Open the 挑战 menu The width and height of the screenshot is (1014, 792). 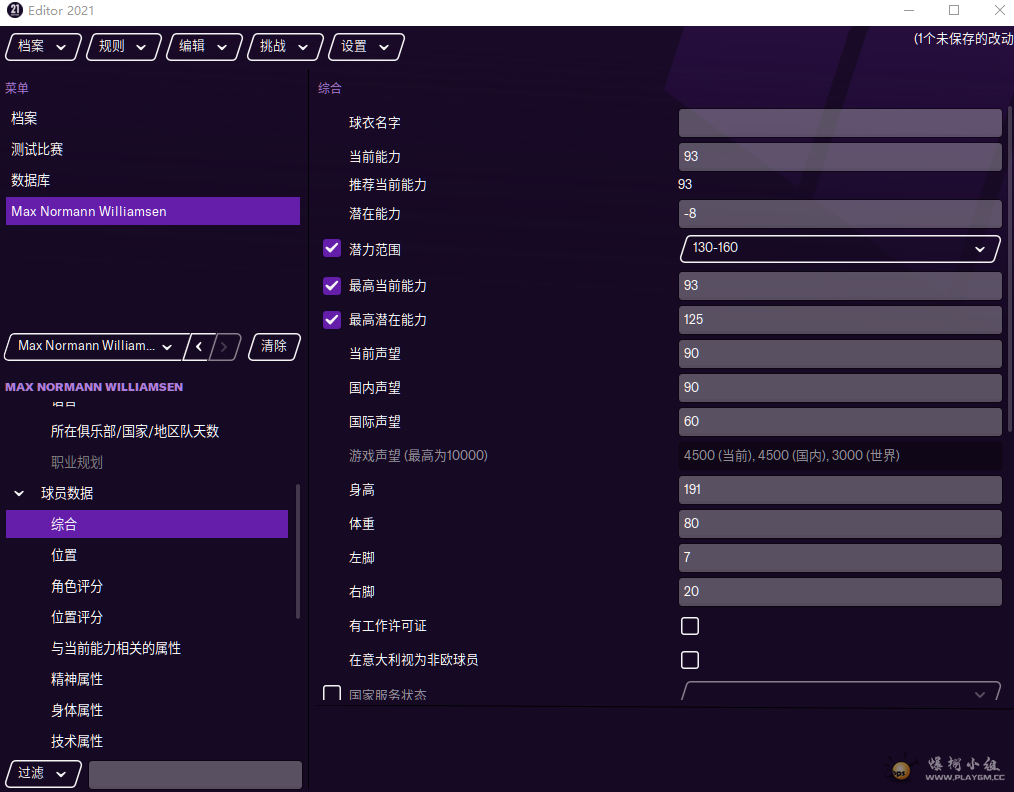click(x=285, y=47)
